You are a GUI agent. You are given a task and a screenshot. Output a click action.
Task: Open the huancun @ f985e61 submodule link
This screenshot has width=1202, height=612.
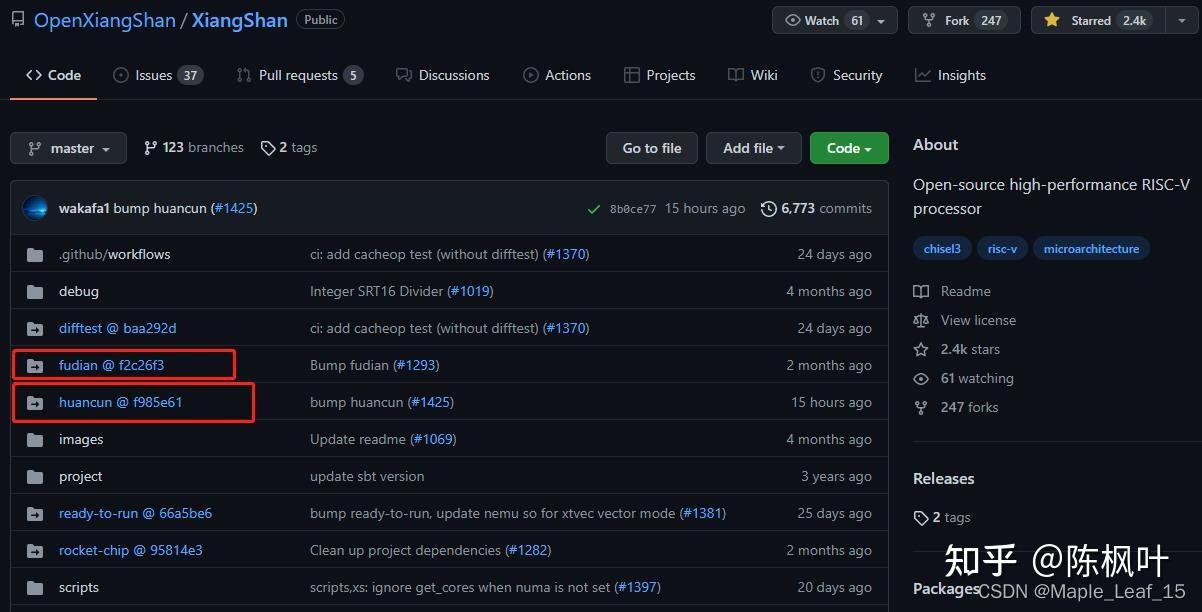click(120, 402)
